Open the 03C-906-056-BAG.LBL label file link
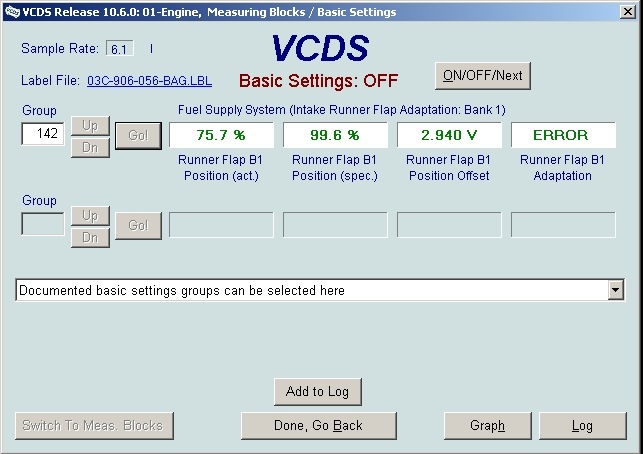This screenshot has height=454, width=643. pyautogui.click(x=149, y=80)
